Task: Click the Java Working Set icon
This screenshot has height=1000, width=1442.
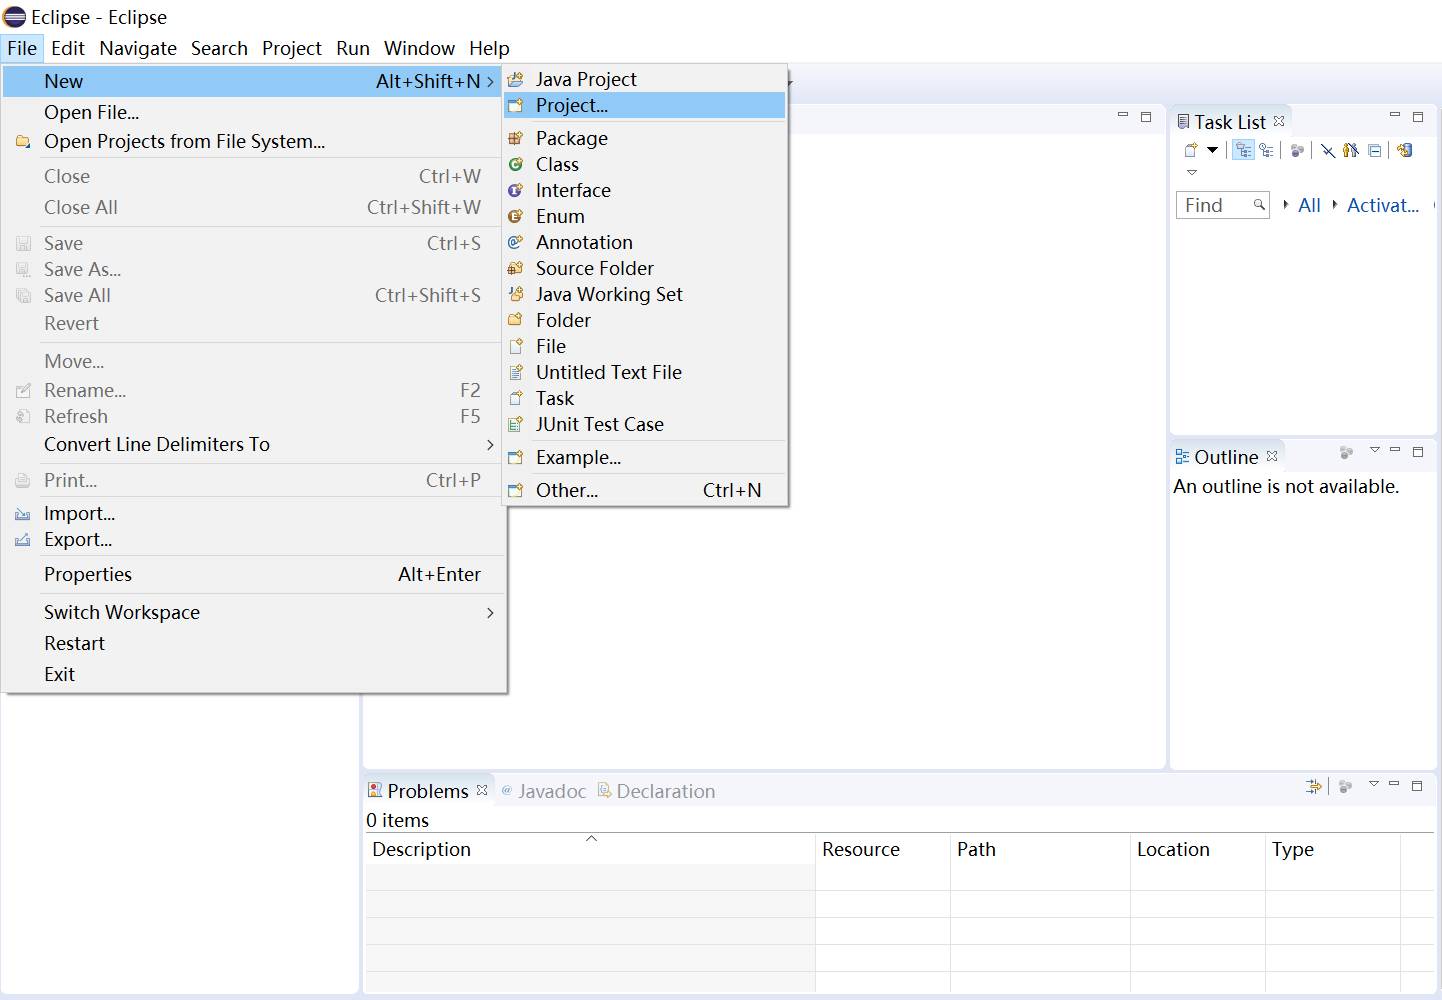Action: (x=516, y=294)
